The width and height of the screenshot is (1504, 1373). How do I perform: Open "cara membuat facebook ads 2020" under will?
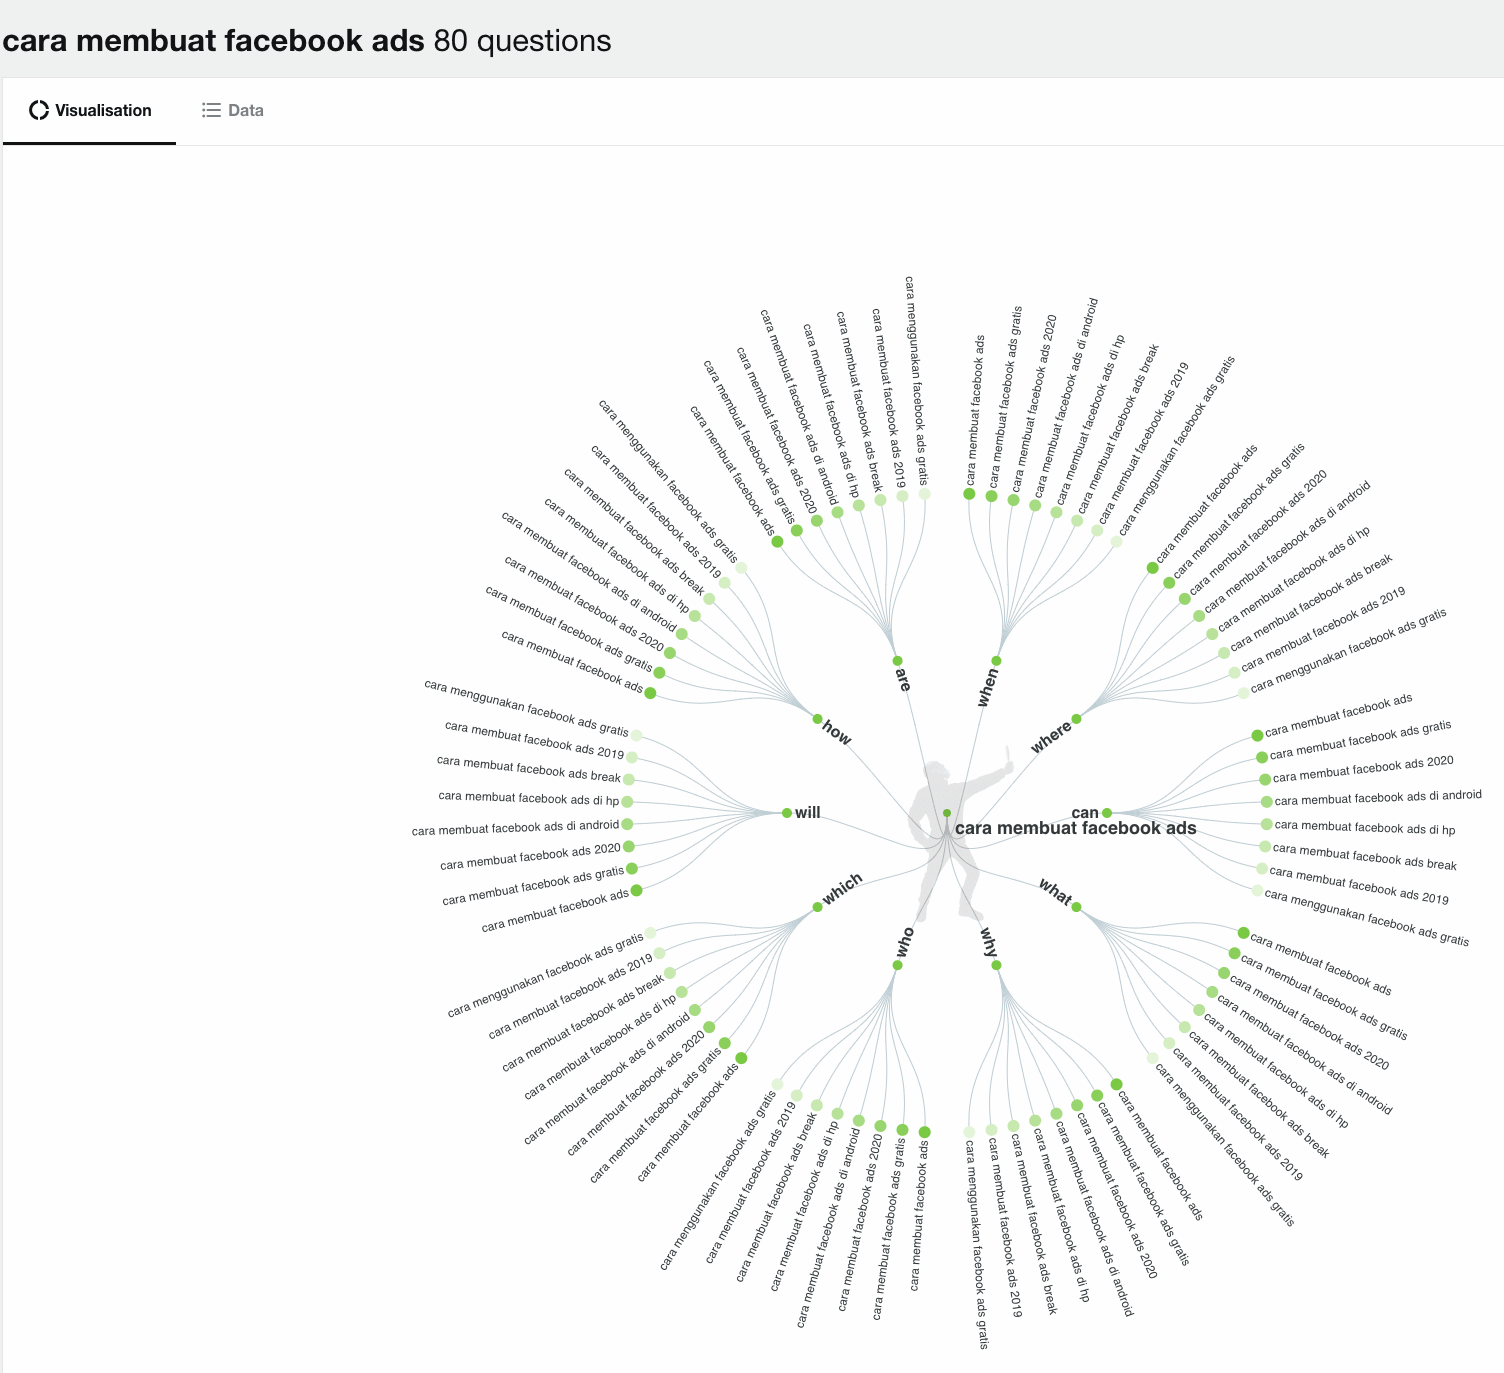tap(530, 857)
